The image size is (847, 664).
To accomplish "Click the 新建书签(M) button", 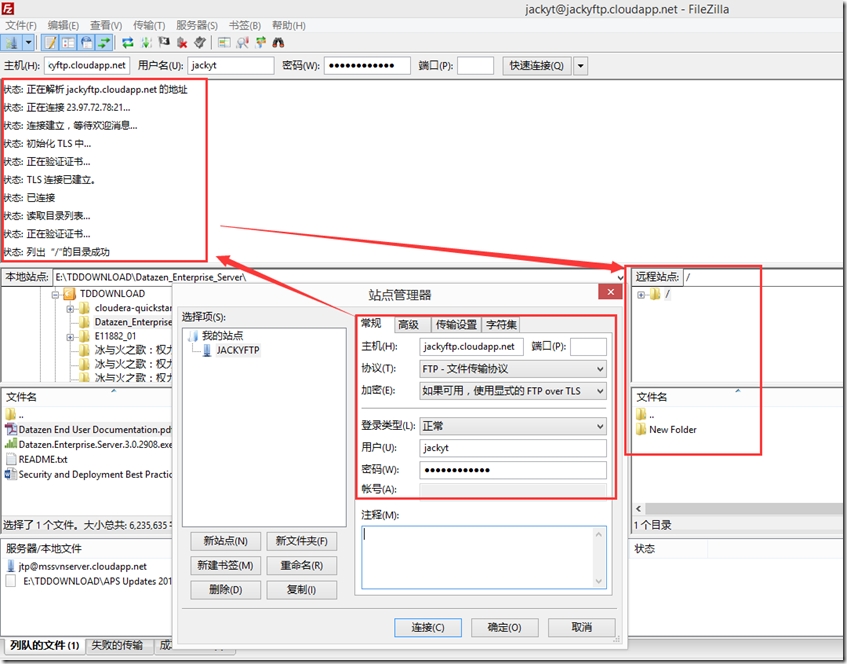I will [x=225, y=565].
